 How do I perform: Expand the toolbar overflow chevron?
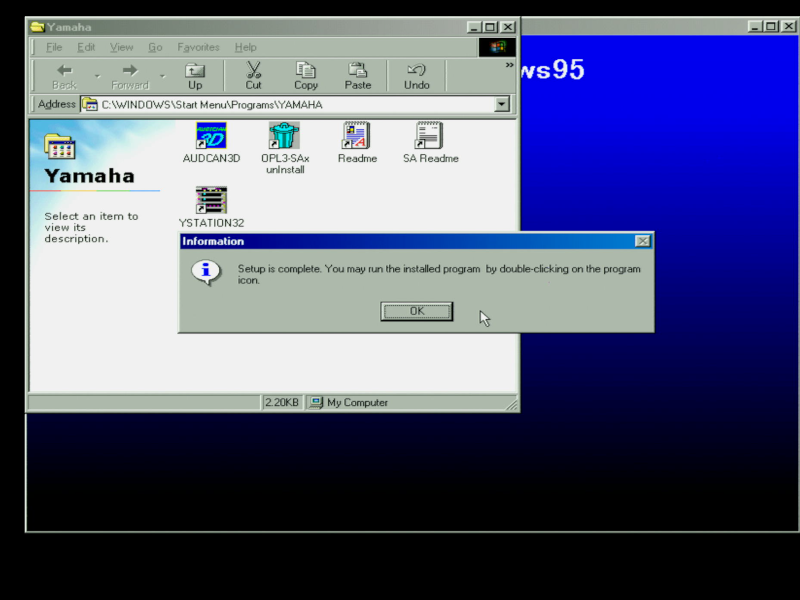point(509,65)
